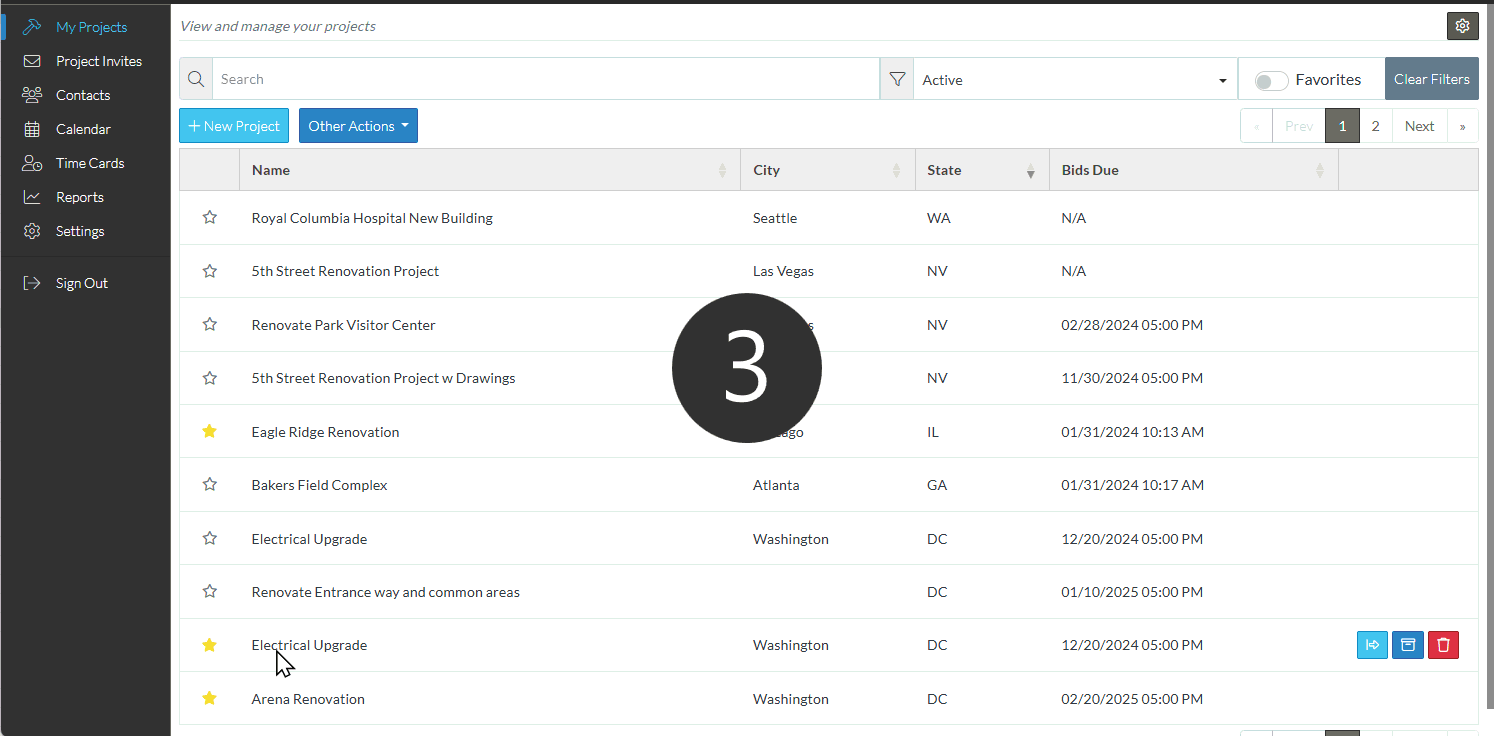Open Reports from the sidebar menu
This screenshot has width=1494, height=736.
79,197
